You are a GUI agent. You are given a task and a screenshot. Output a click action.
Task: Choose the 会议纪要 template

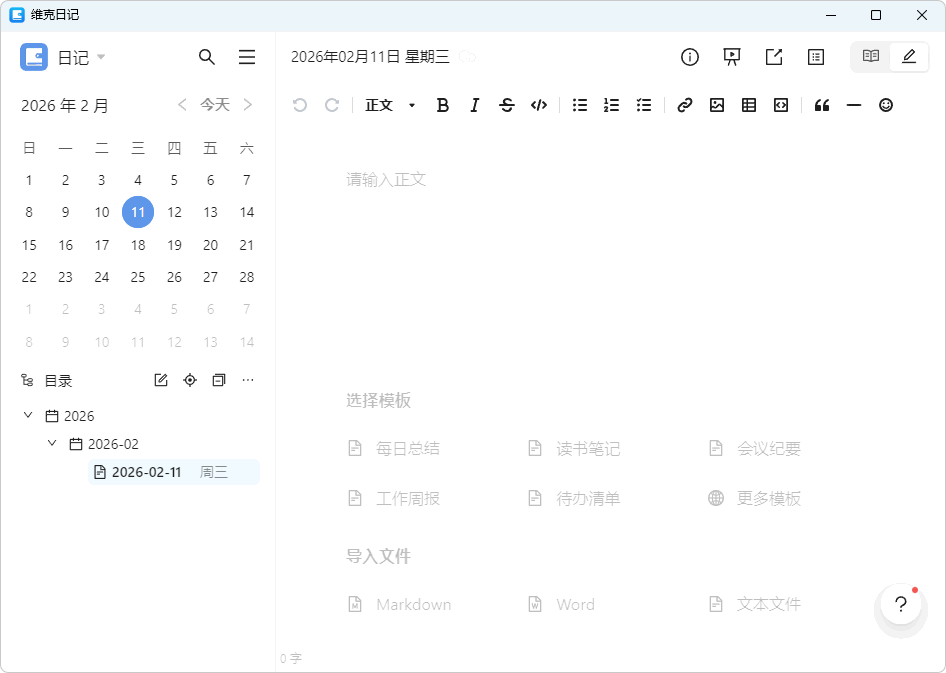click(x=768, y=449)
